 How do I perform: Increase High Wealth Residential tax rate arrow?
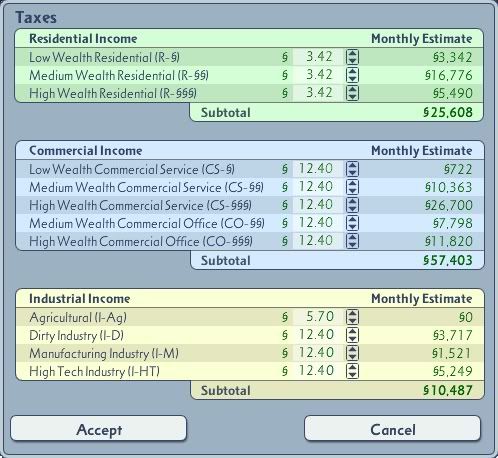pos(352,89)
